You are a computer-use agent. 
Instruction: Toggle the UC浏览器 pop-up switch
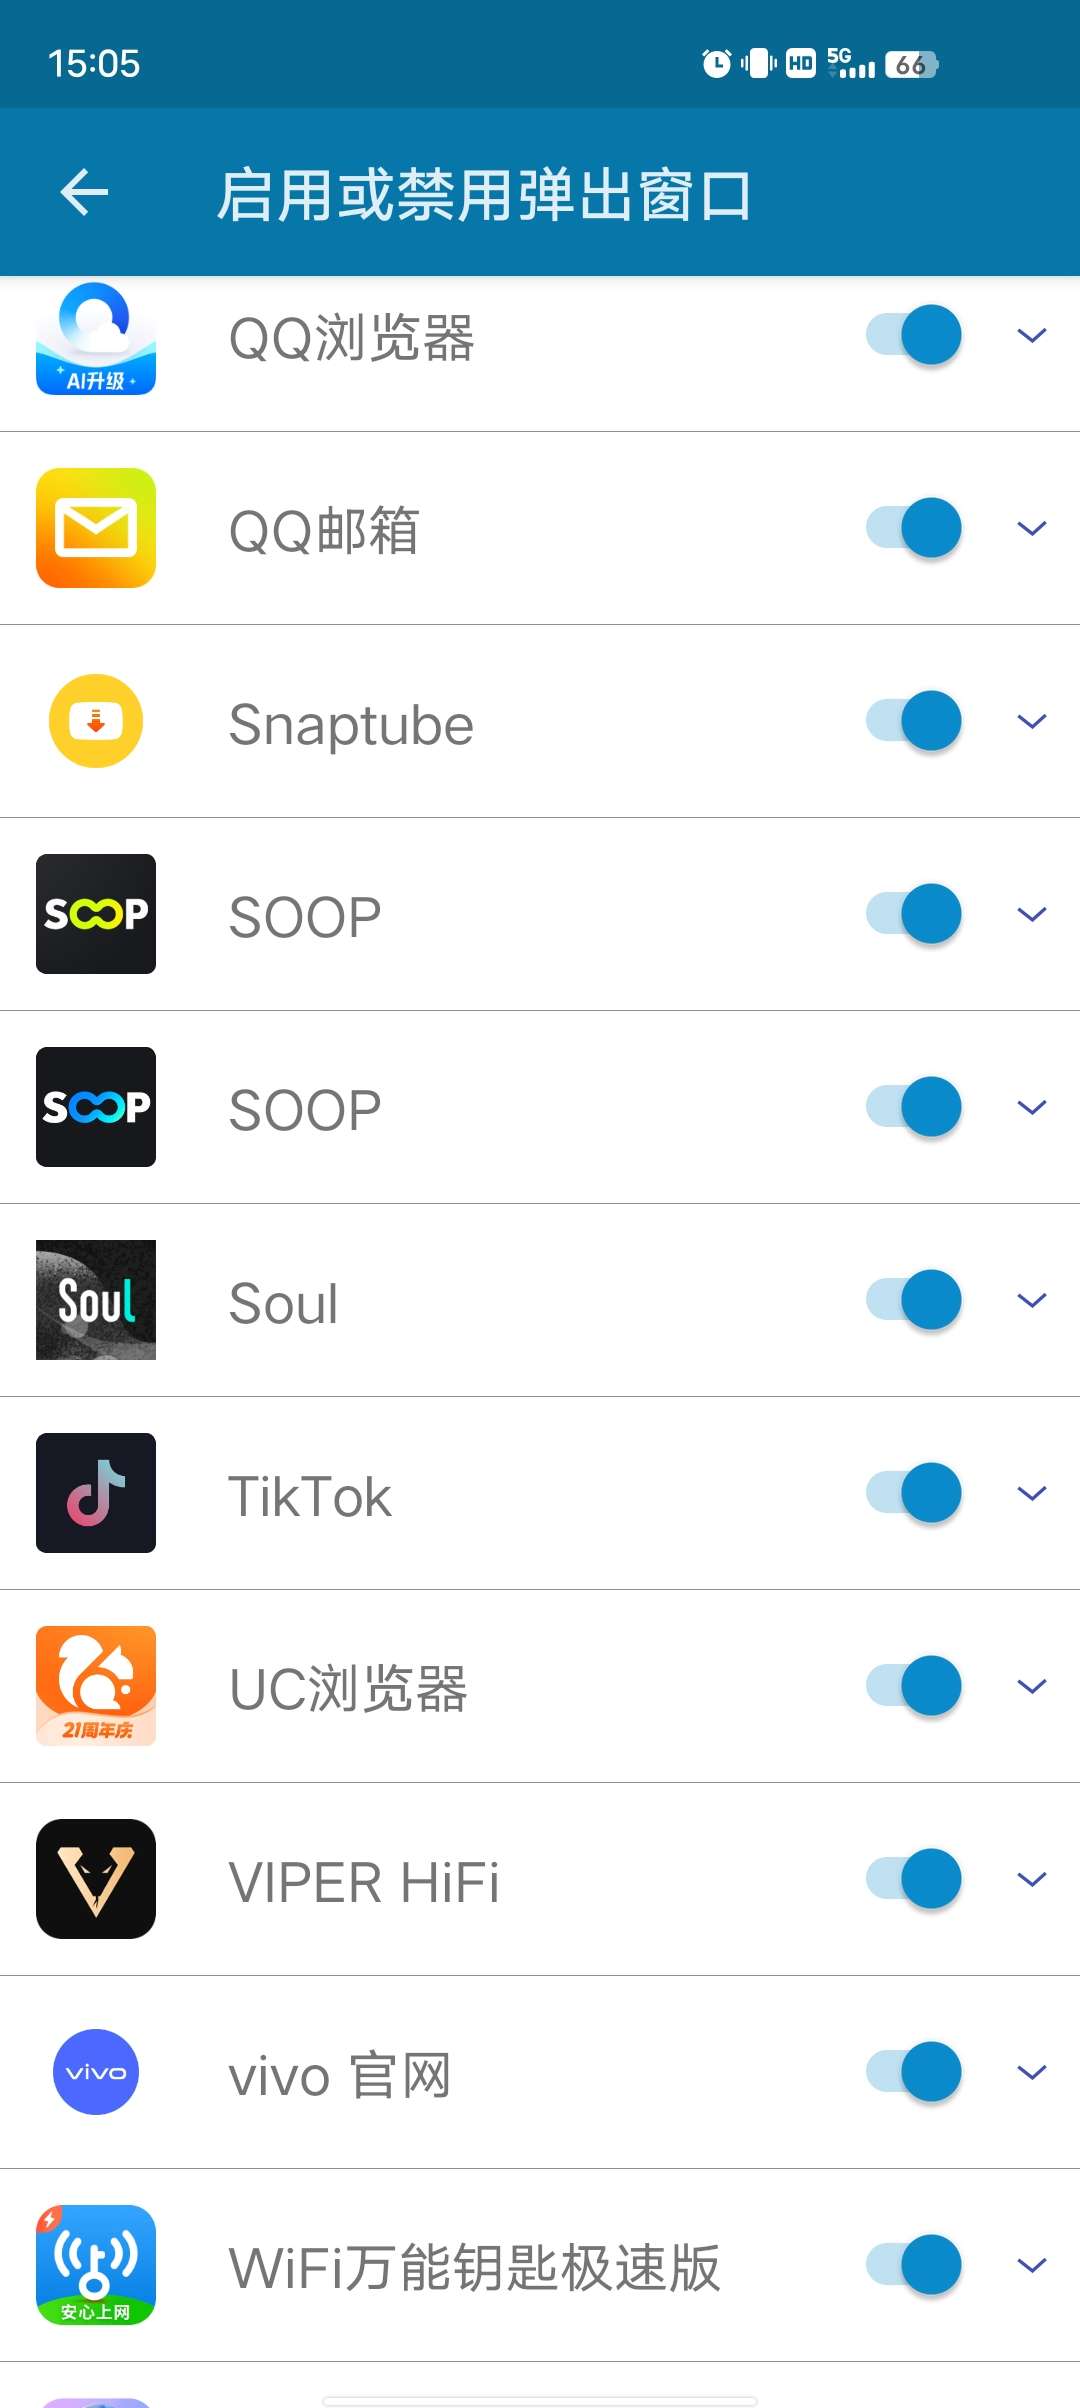(914, 1686)
